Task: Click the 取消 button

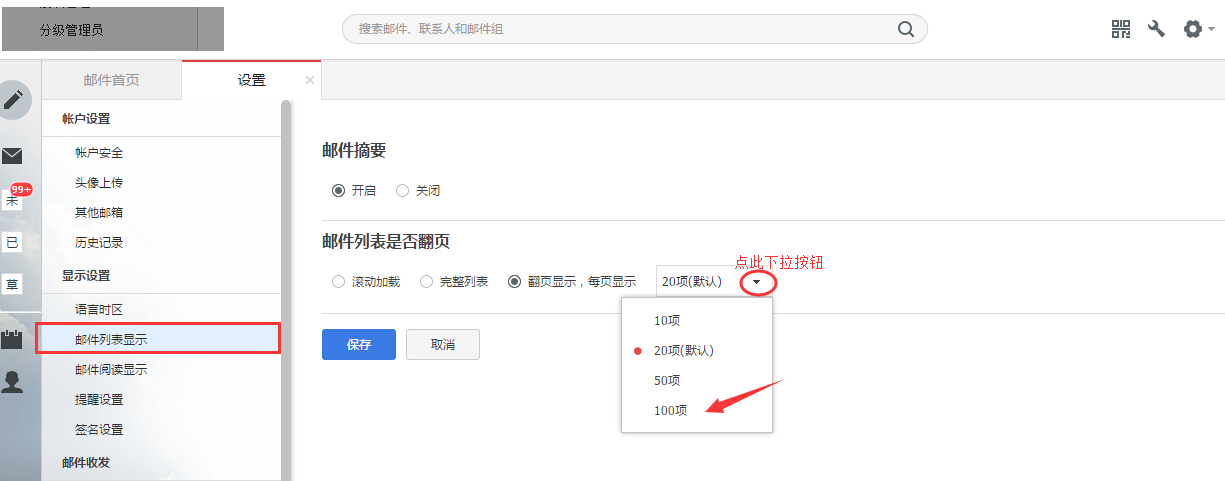Action: point(442,344)
